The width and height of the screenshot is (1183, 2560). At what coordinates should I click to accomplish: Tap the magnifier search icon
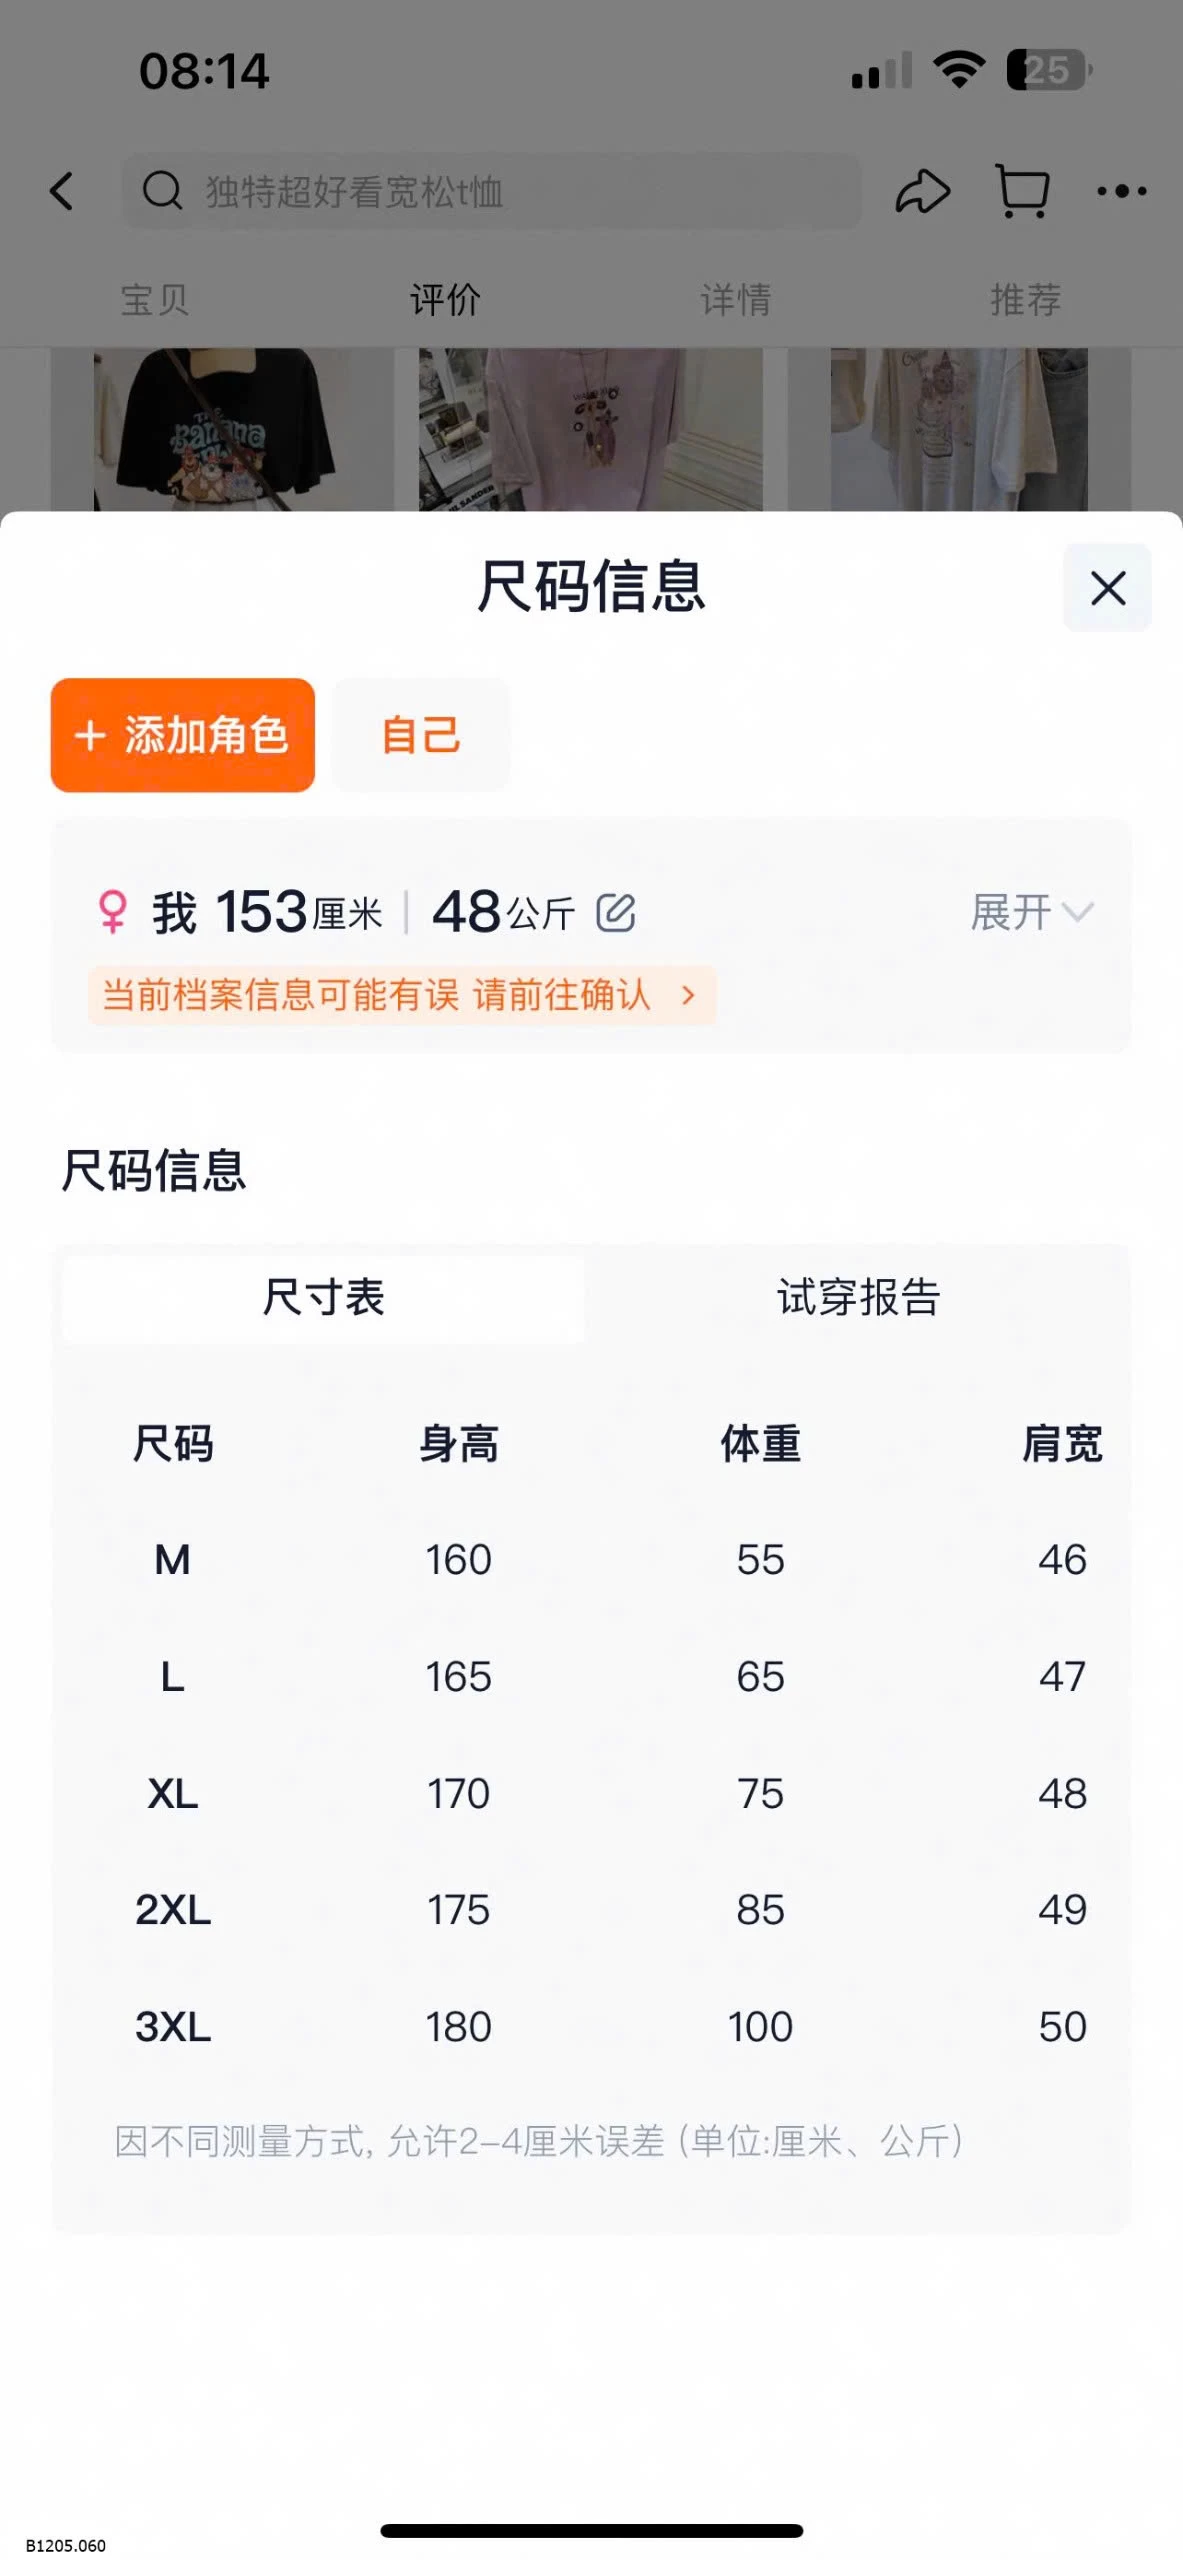point(162,190)
